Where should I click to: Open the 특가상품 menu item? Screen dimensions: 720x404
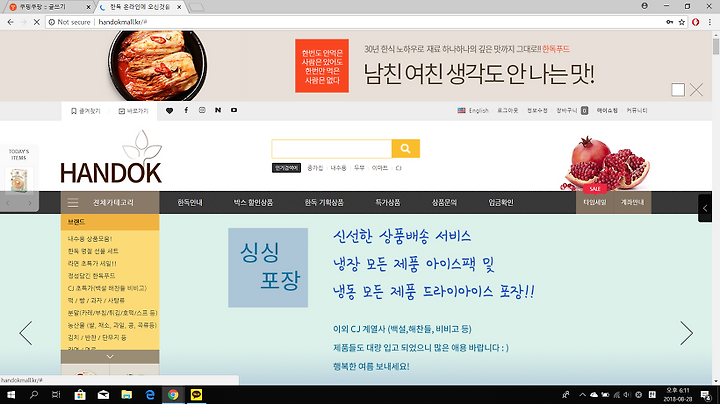click(x=388, y=202)
